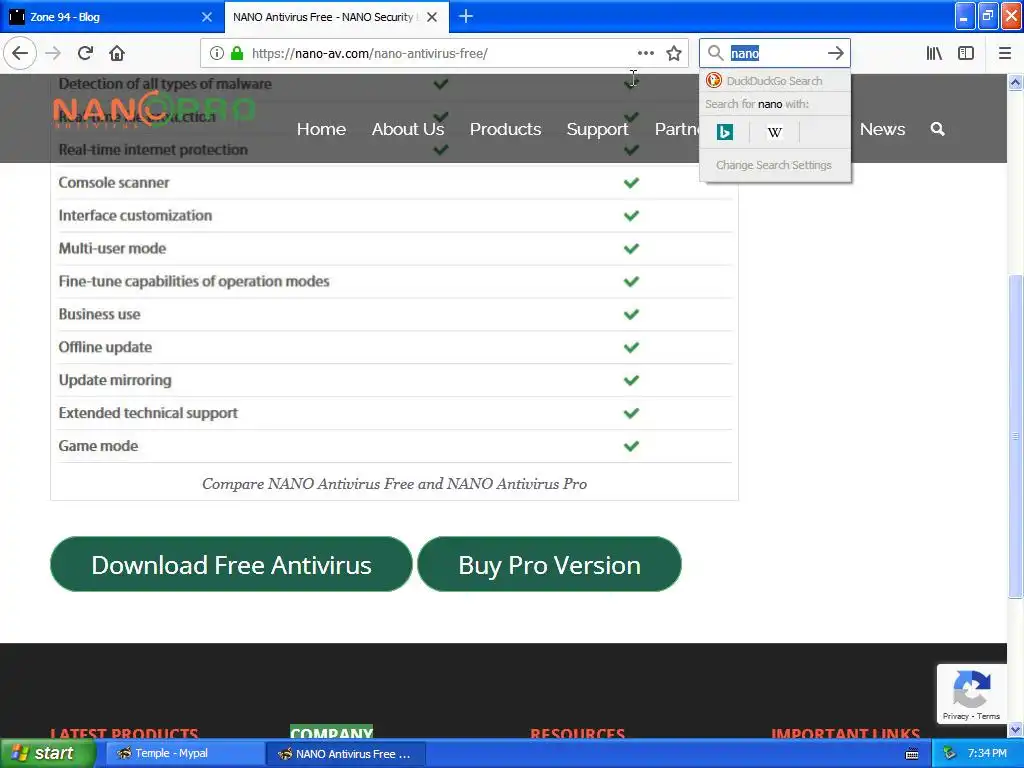The image size is (1024, 768).
Task: Bookmark this page with the star
Action: click(674, 53)
